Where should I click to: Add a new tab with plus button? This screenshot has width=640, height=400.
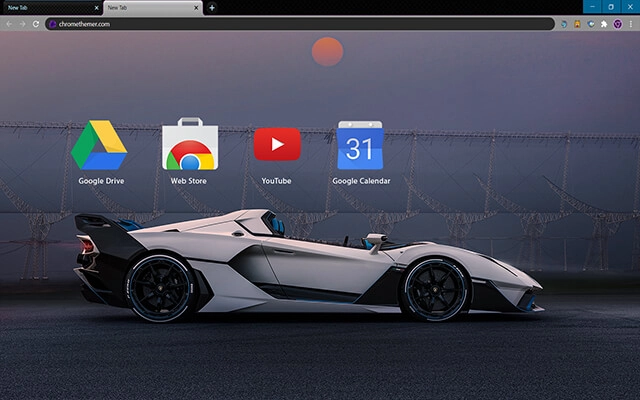[212, 7]
